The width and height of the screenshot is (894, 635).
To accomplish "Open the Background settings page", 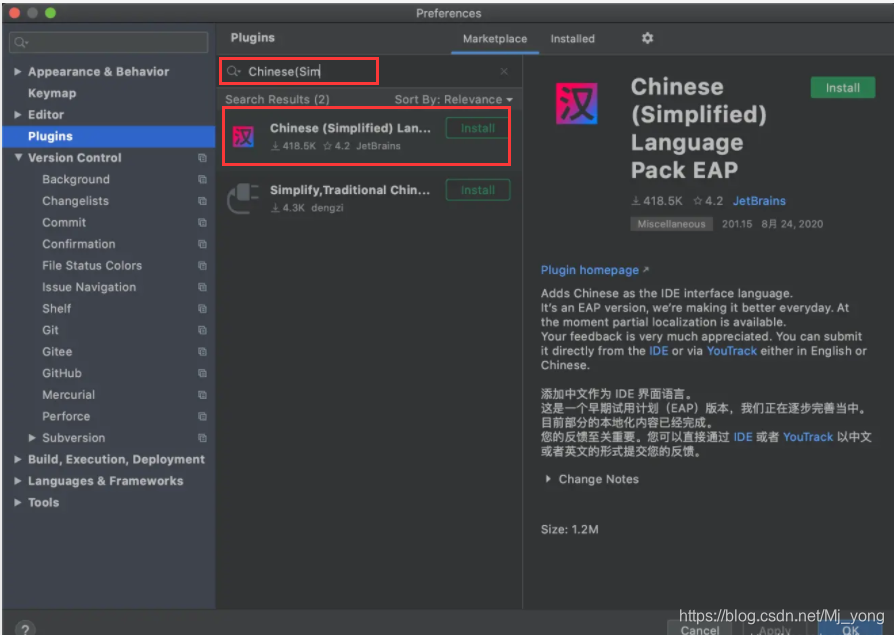I will point(76,180).
